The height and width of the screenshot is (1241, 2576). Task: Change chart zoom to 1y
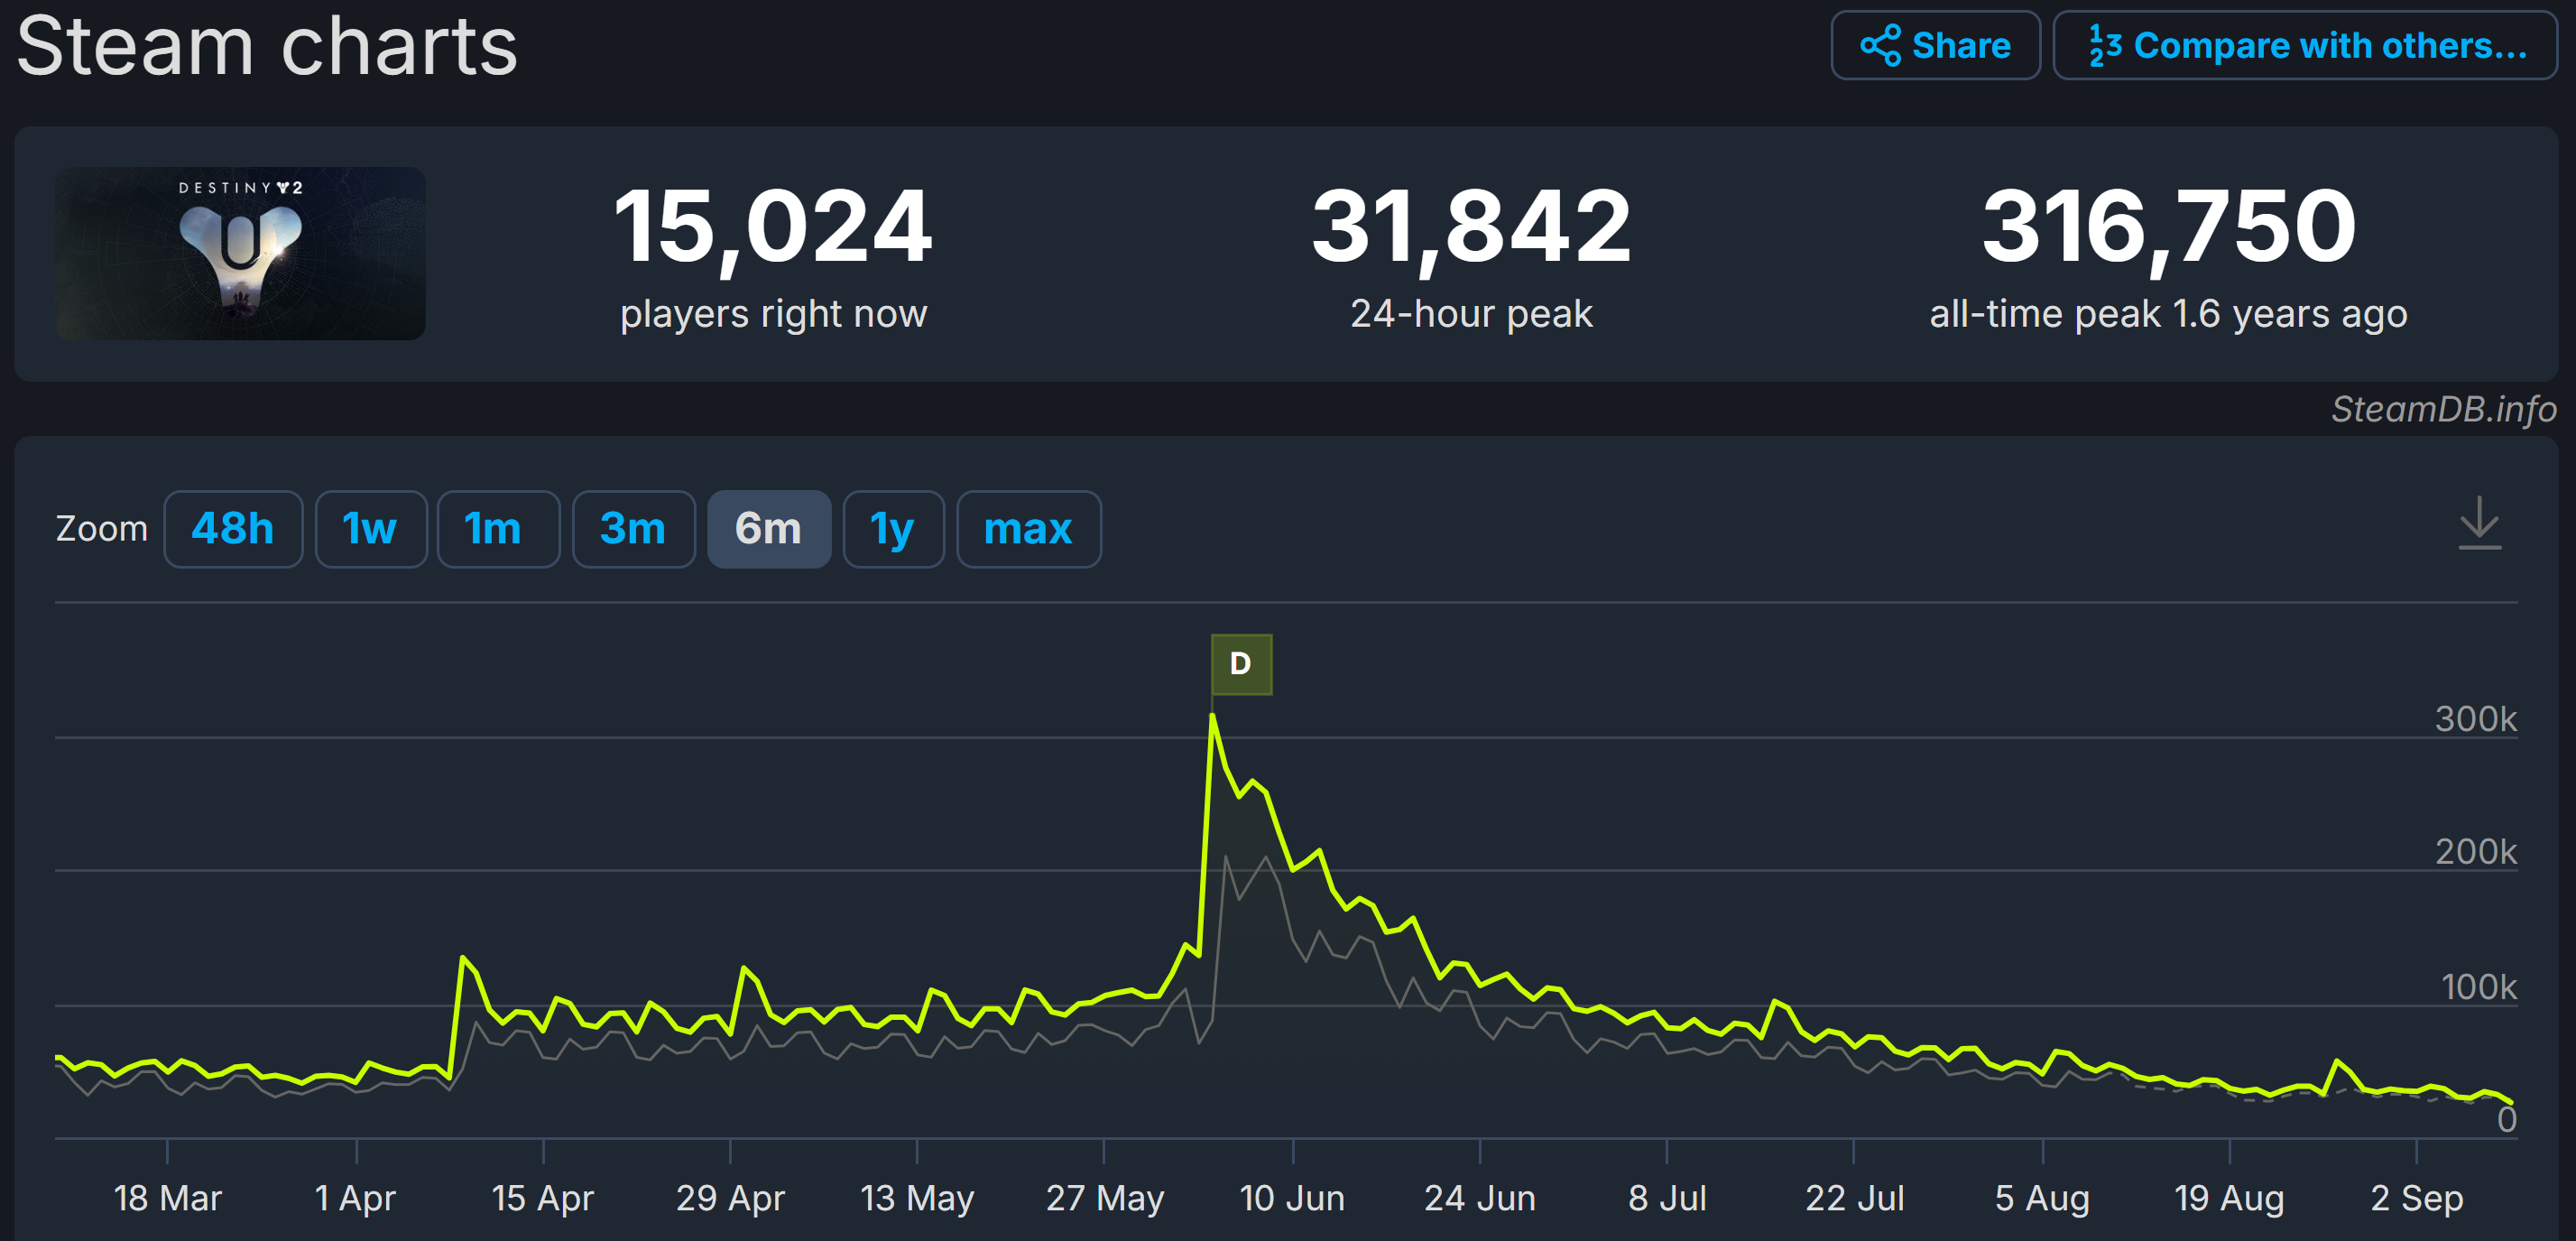tap(892, 529)
